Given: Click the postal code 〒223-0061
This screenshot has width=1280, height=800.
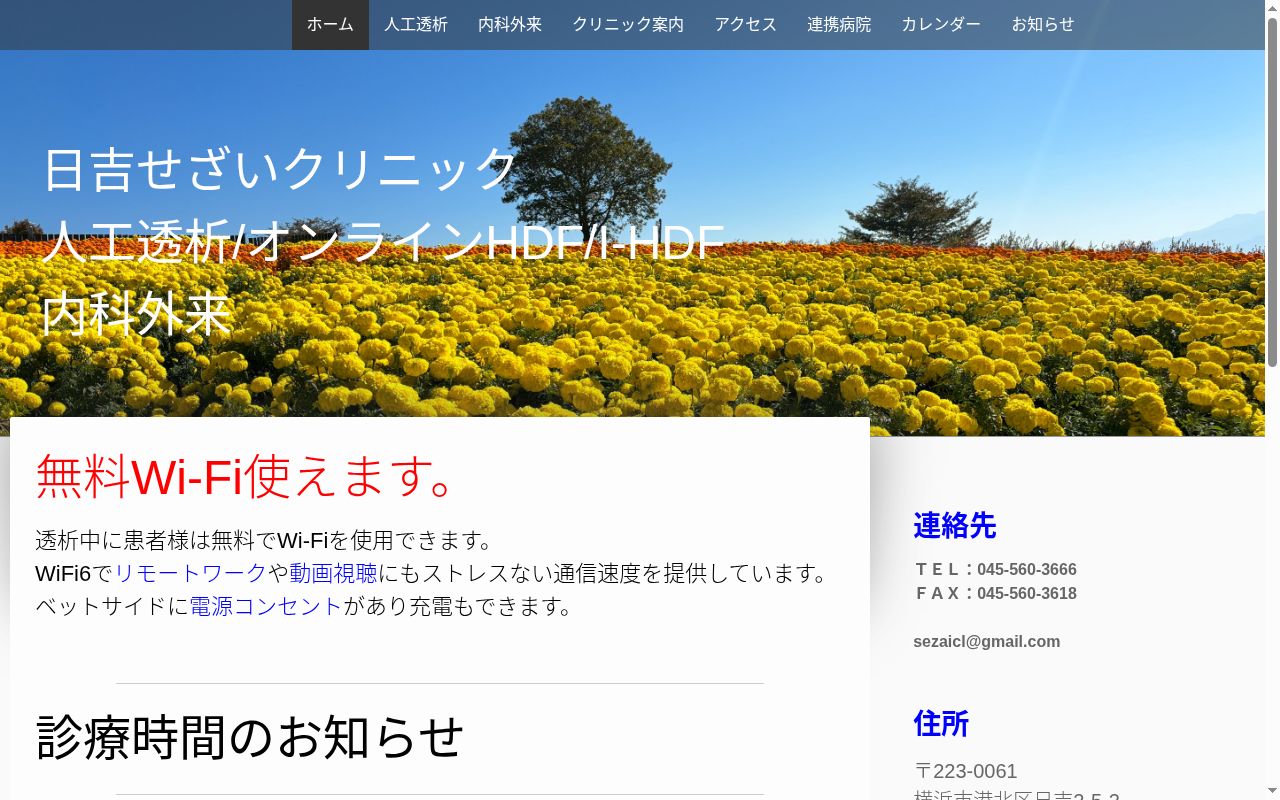Looking at the screenshot, I should pos(966,771).
